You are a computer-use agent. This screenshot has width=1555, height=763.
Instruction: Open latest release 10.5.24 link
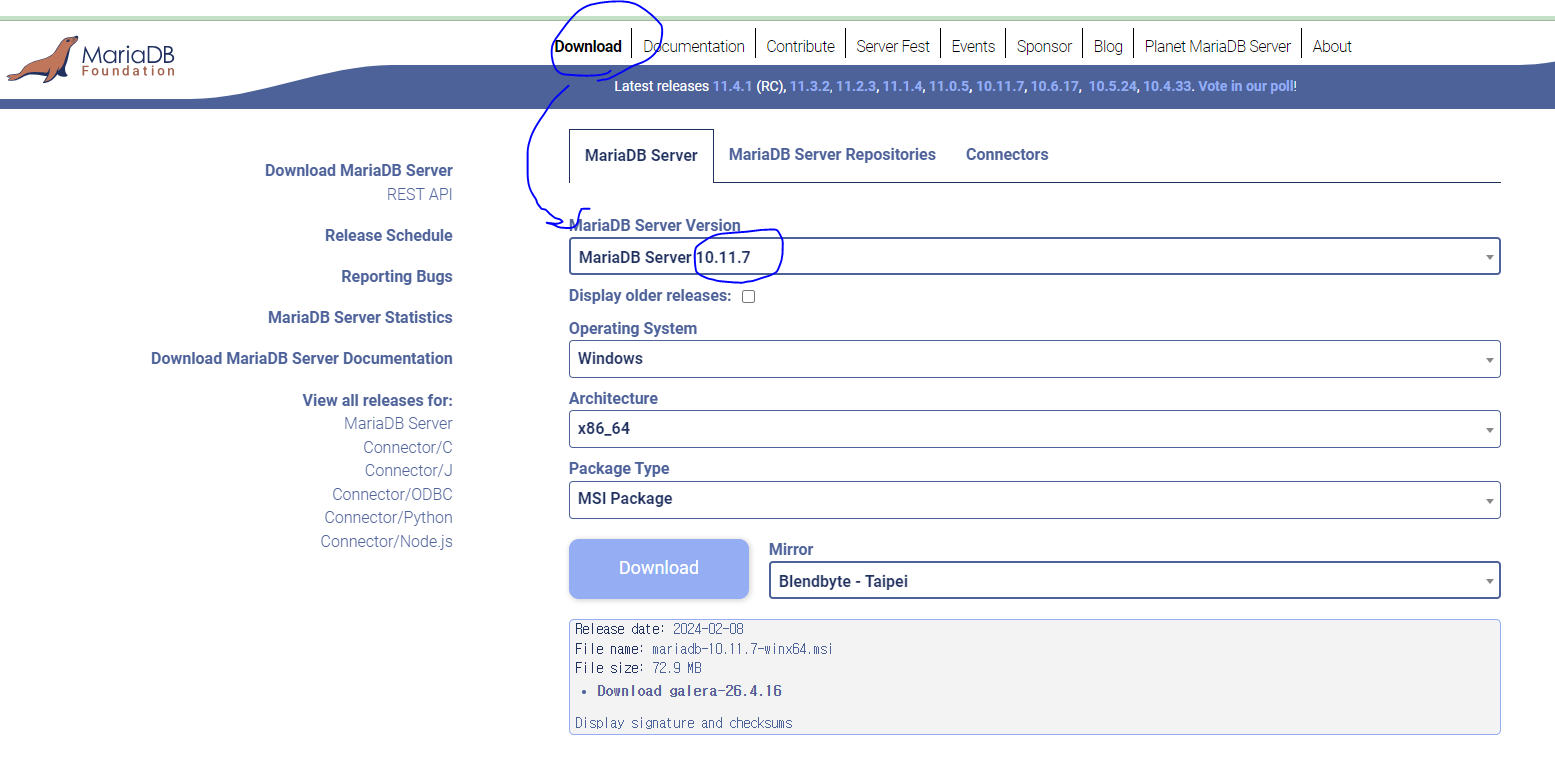pyautogui.click(x=1112, y=86)
